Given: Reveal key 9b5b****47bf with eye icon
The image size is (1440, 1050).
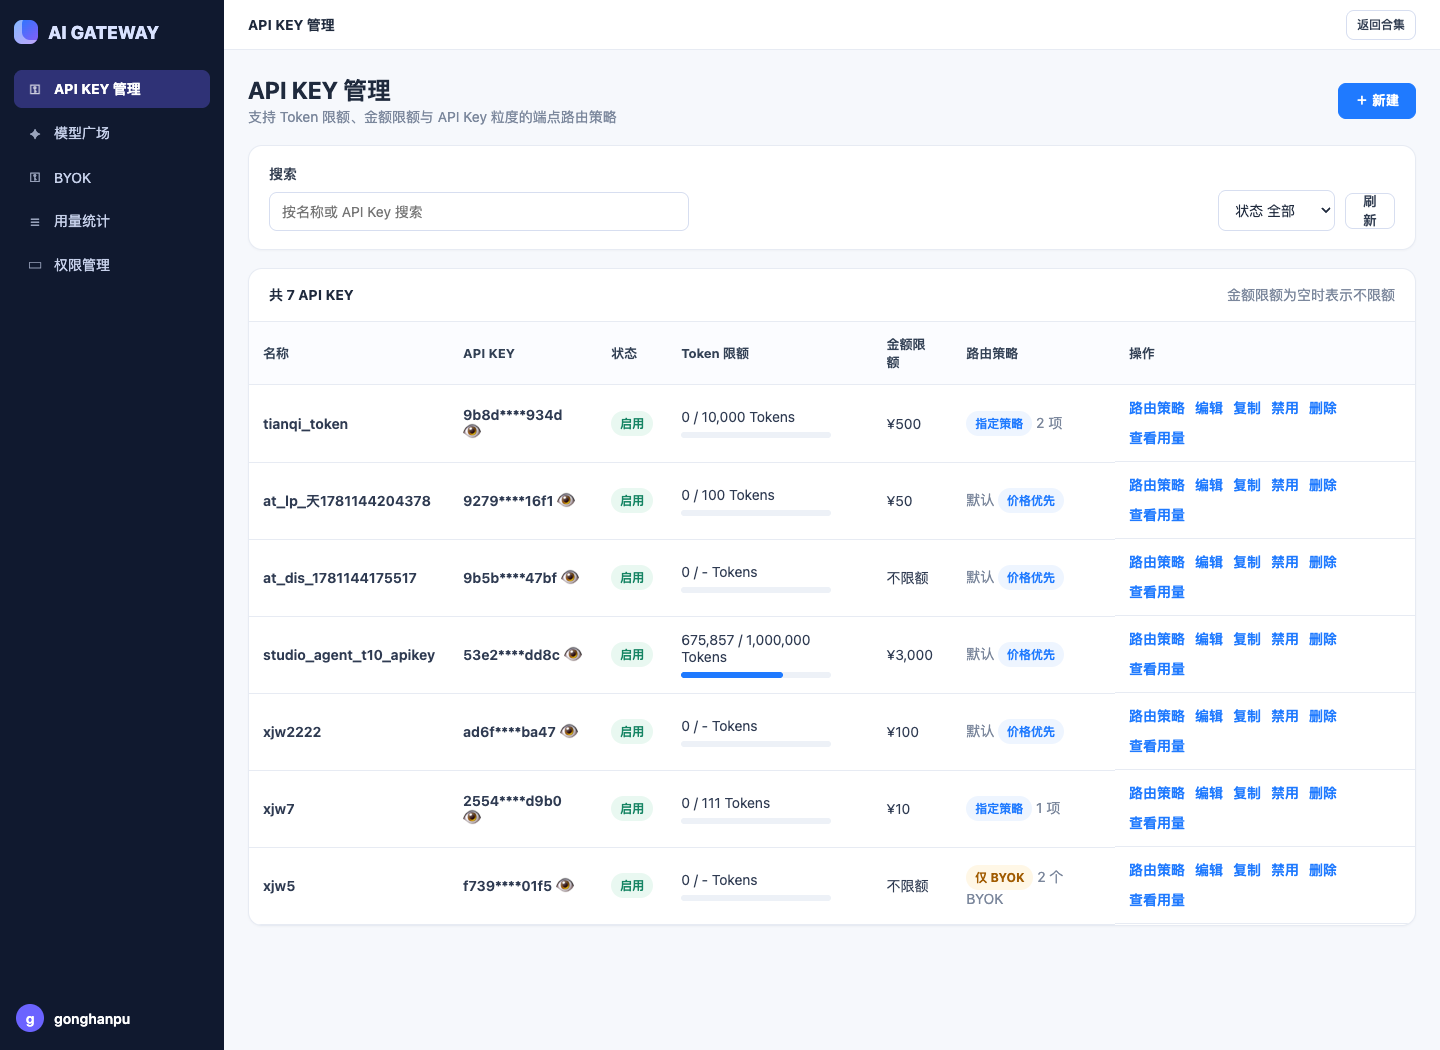Looking at the screenshot, I should click(570, 577).
